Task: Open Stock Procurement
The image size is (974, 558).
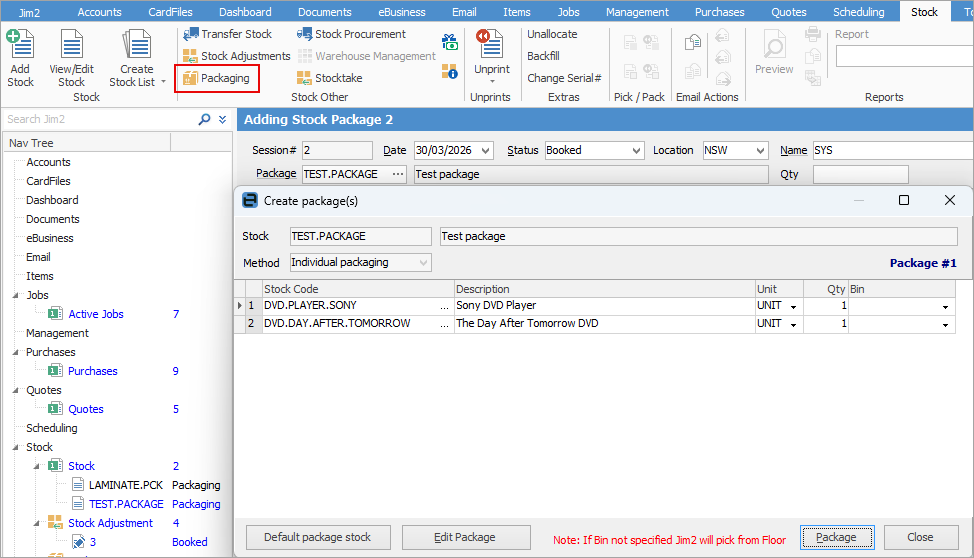Action: point(351,34)
